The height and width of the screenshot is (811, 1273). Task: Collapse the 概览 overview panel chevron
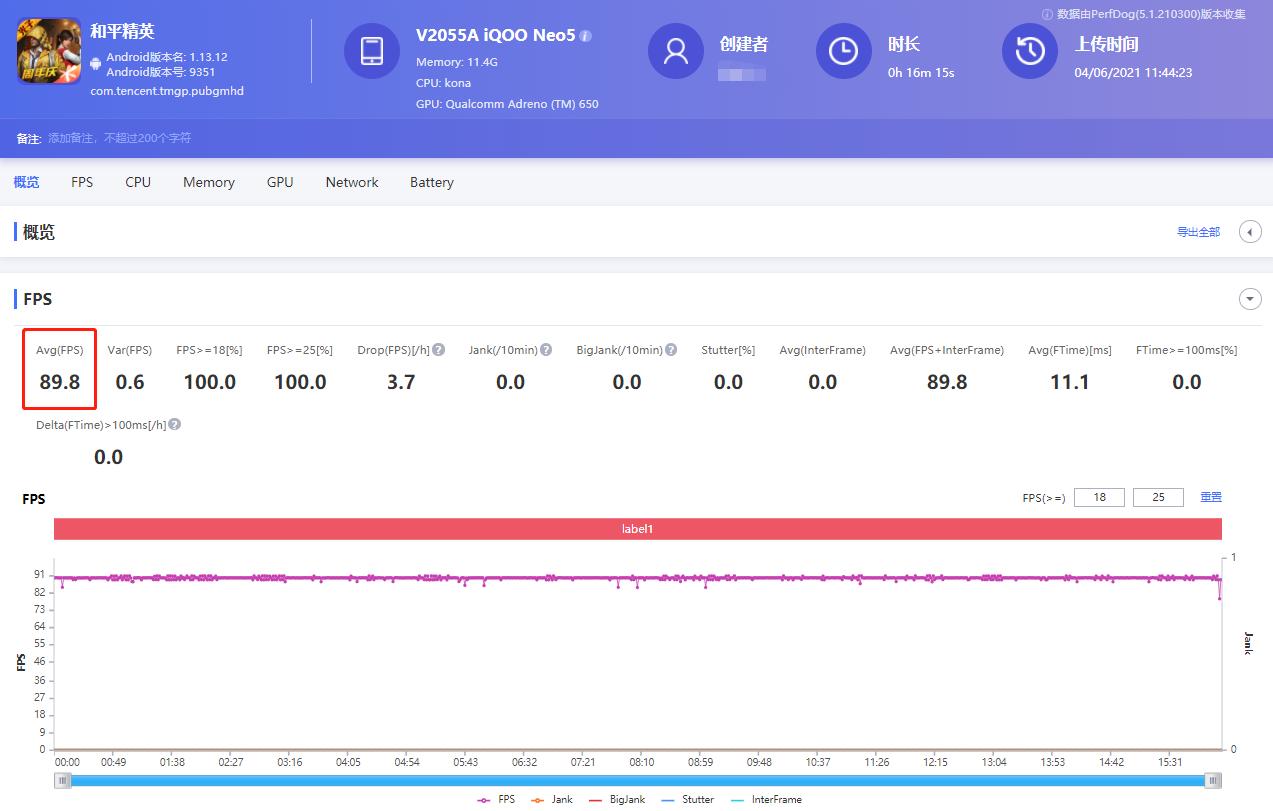pyautogui.click(x=1249, y=231)
